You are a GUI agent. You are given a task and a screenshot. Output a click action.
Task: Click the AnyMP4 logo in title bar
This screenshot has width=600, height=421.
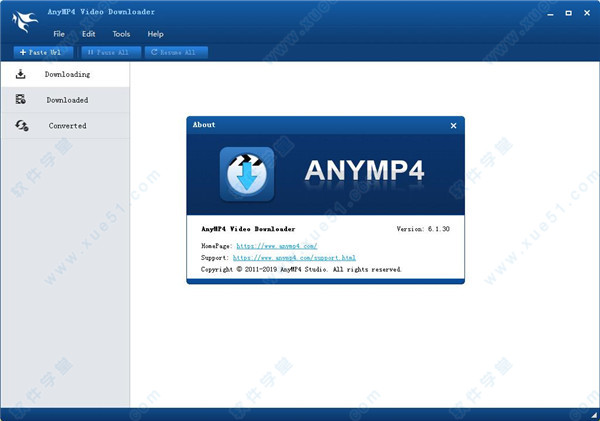click(x=25, y=21)
